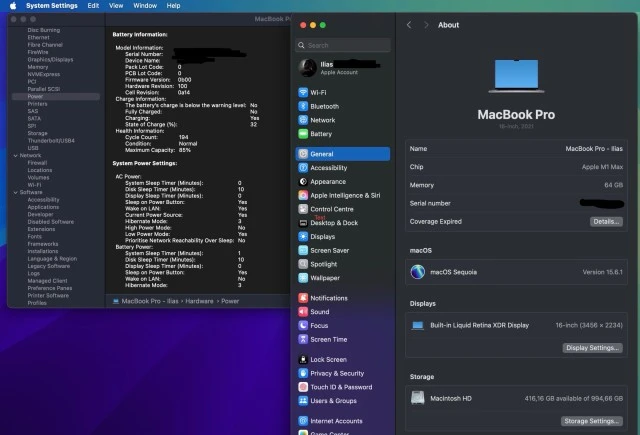
Task: Open Apple Intelligence & Siri icon
Action: [303, 195]
